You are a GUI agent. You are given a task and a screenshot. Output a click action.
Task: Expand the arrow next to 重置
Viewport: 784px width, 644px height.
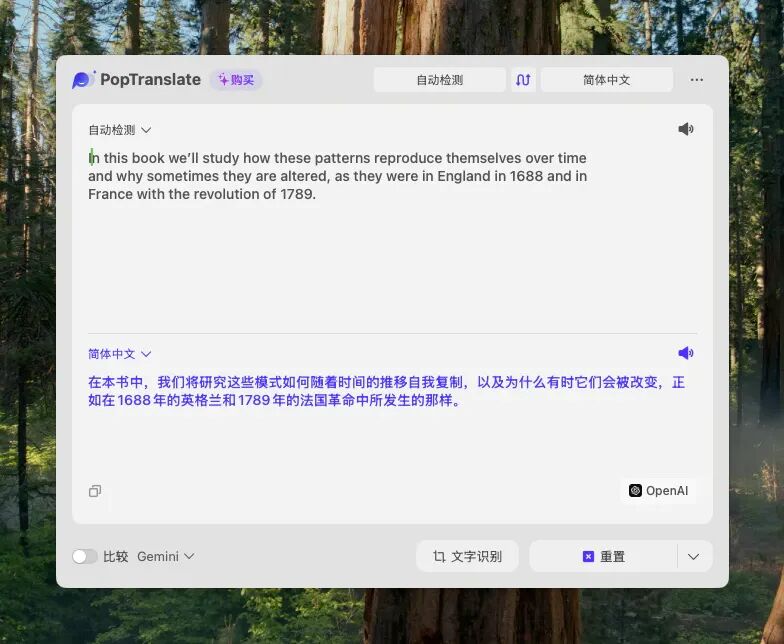(x=694, y=556)
